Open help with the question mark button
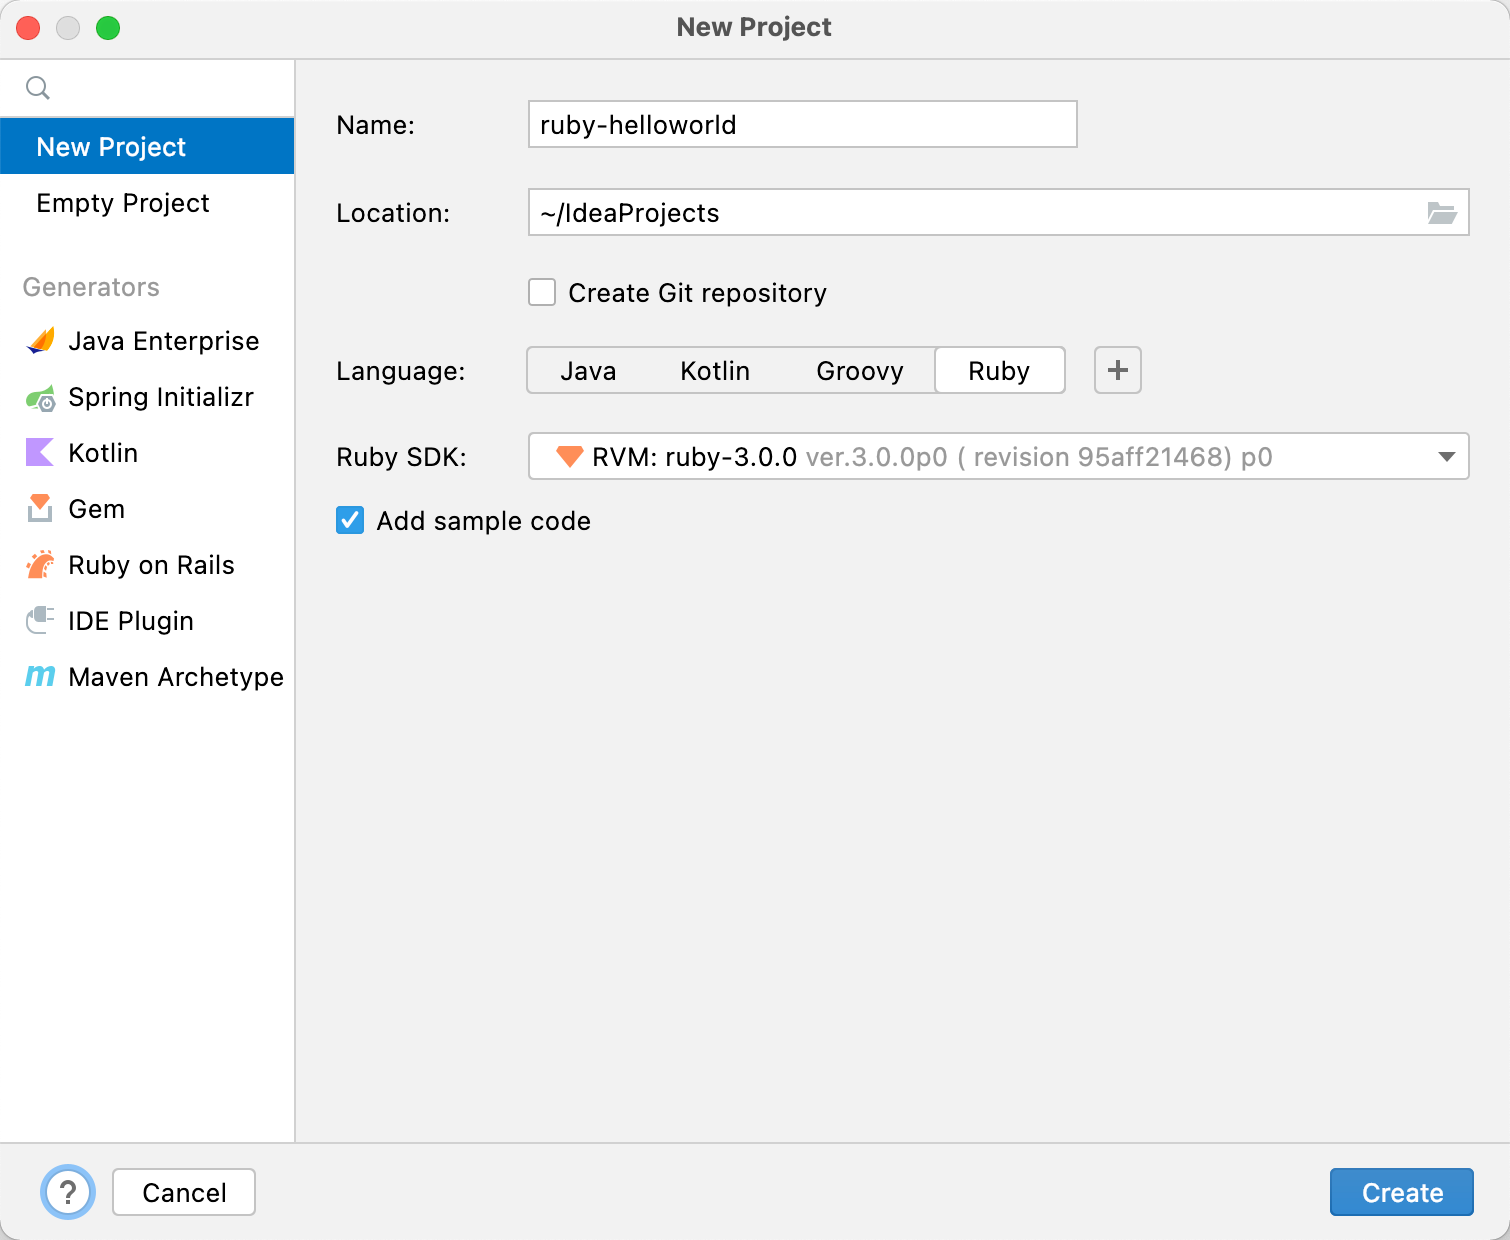The height and width of the screenshot is (1240, 1510). [x=68, y=1192]
